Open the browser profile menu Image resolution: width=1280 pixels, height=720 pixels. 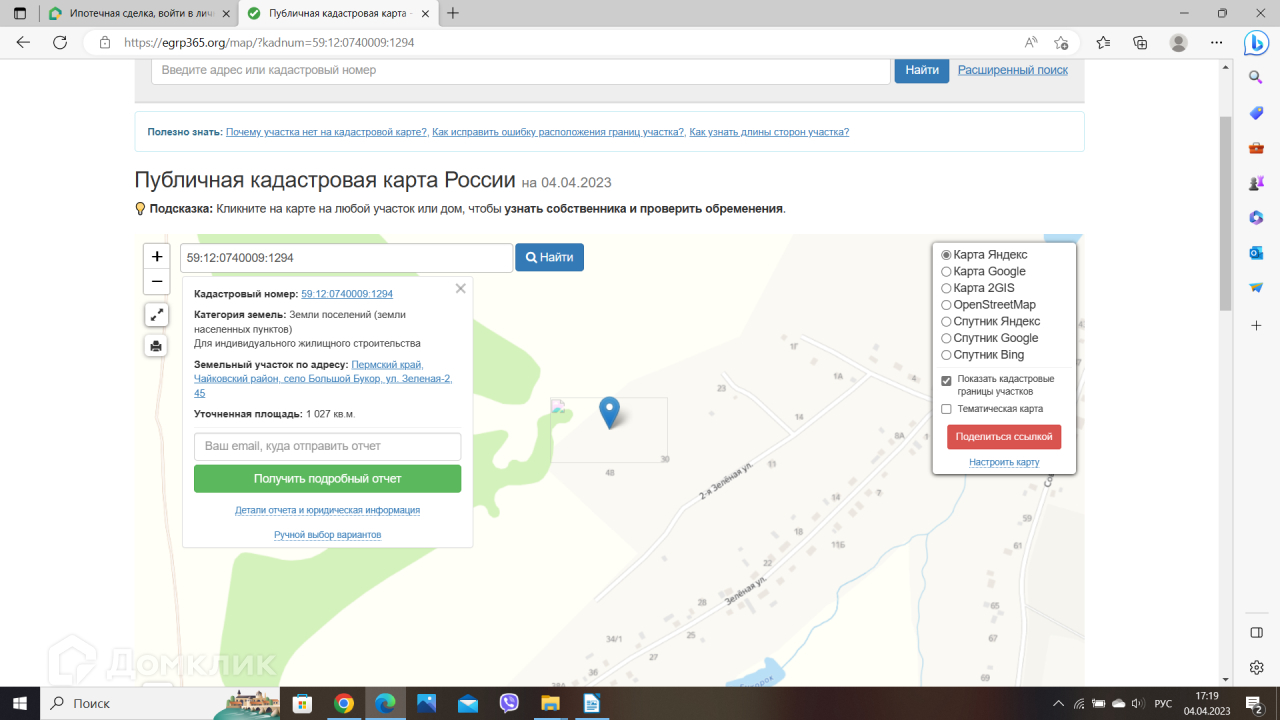click(x=1179, y=43)
